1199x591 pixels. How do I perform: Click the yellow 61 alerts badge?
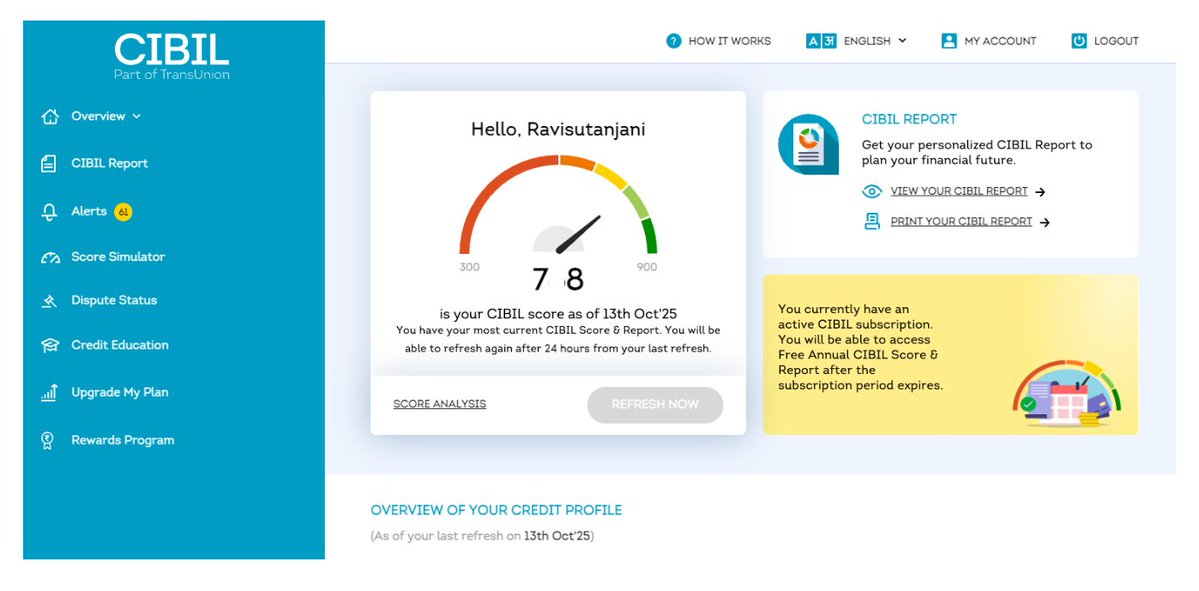(x=123, y=212)
